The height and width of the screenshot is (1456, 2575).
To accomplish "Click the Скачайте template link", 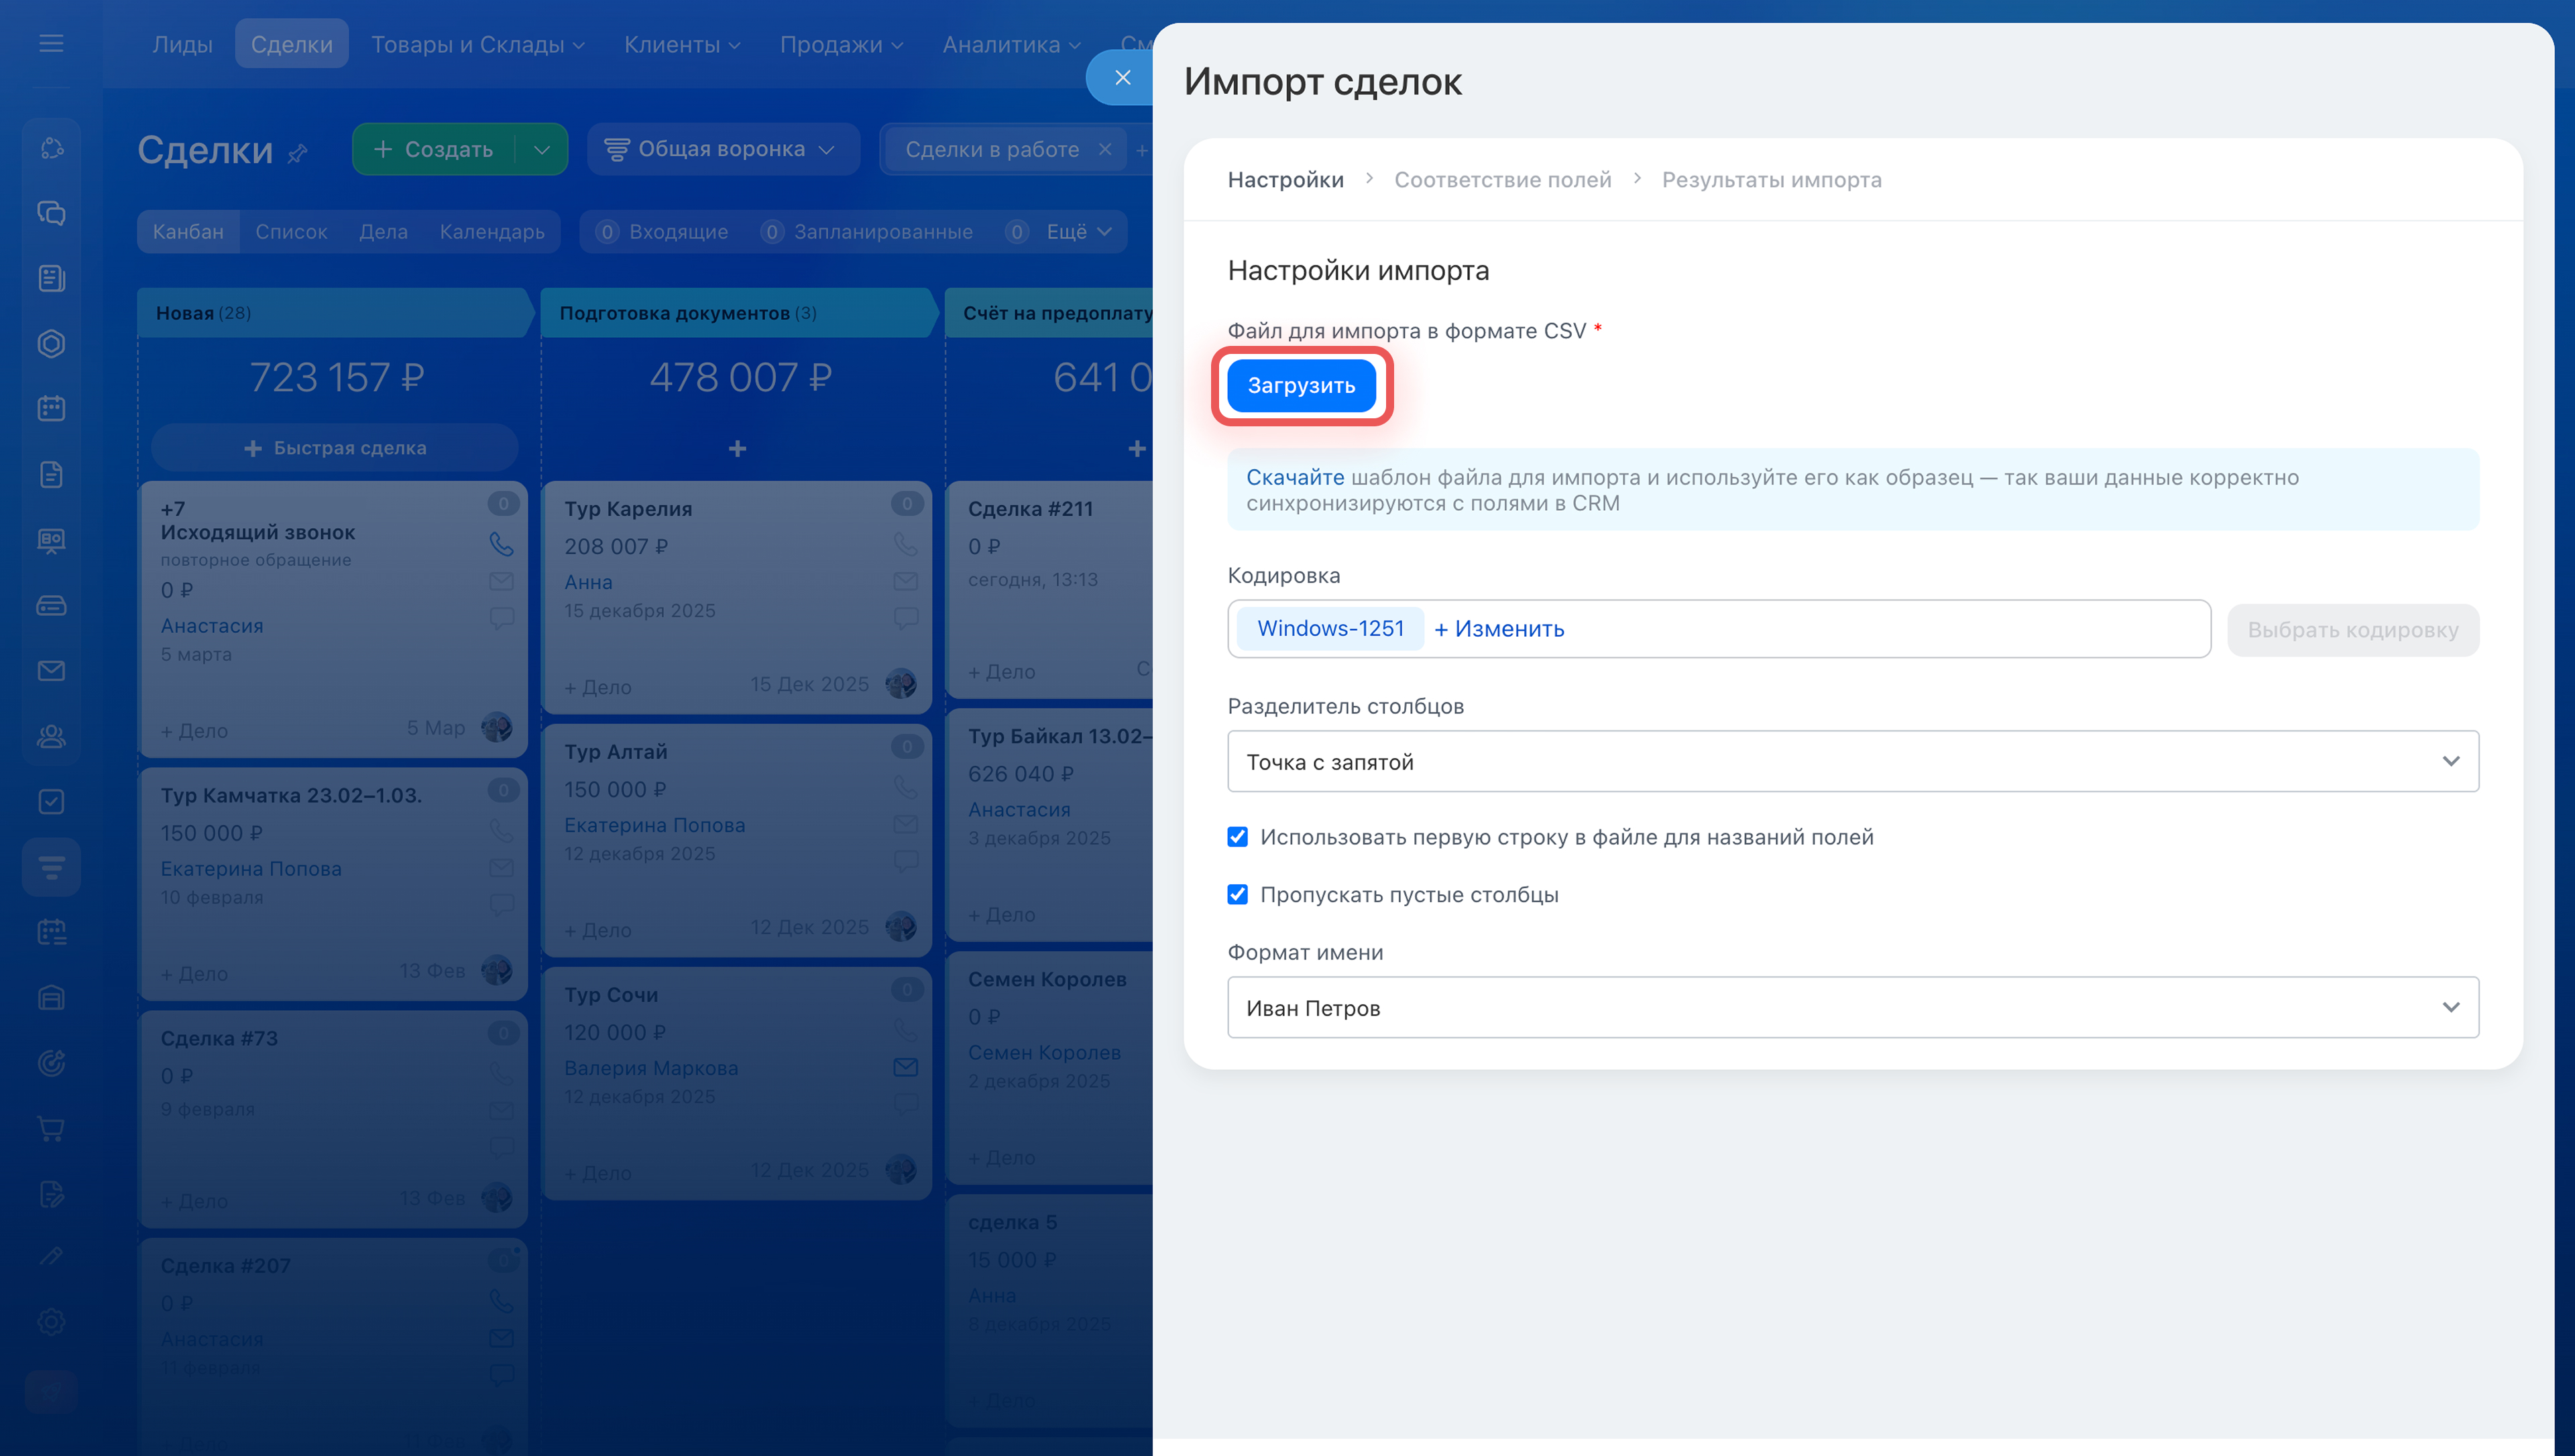I will coord(1294,477).
